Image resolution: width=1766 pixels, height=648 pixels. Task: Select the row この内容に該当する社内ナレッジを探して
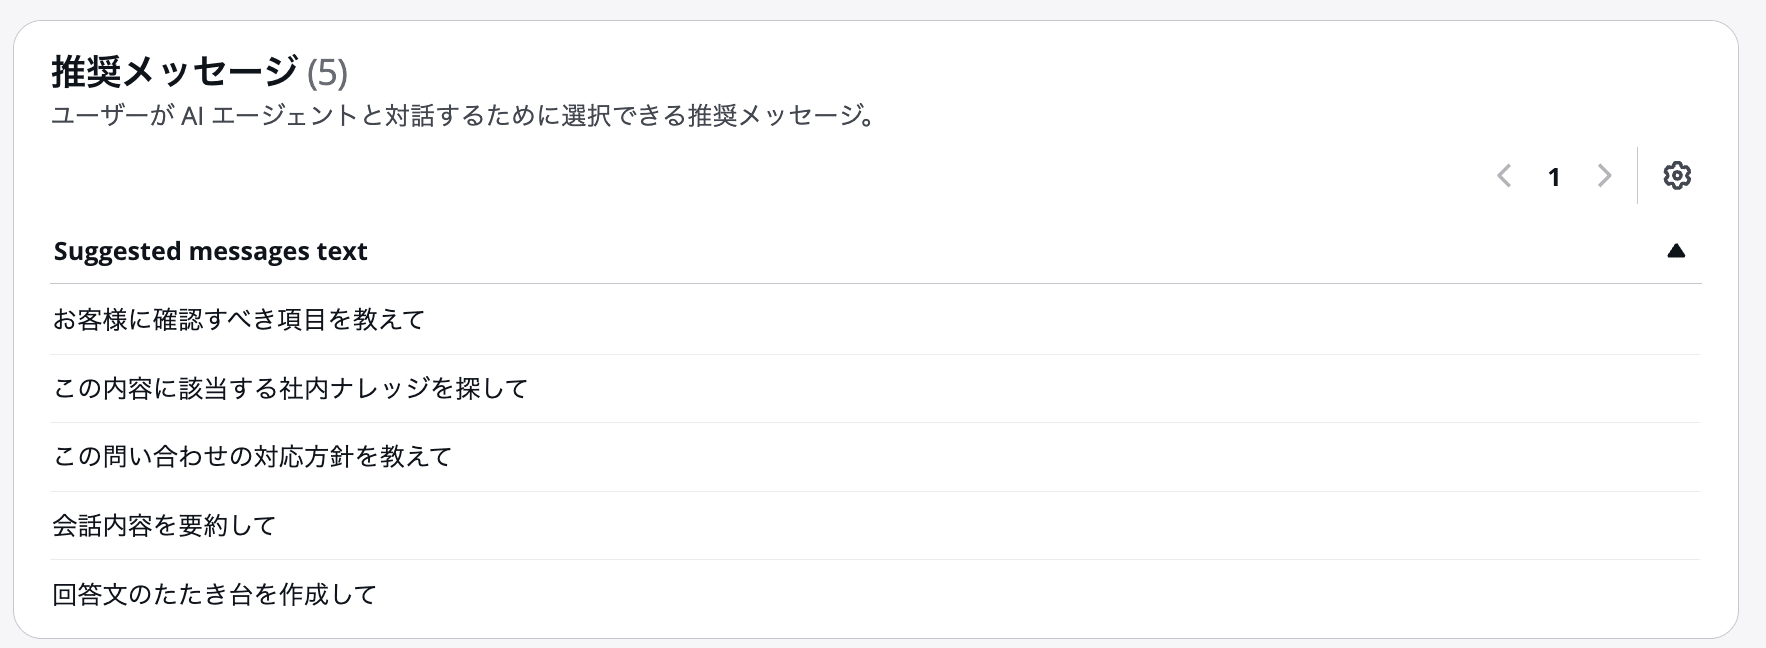(x=289, y=388)
